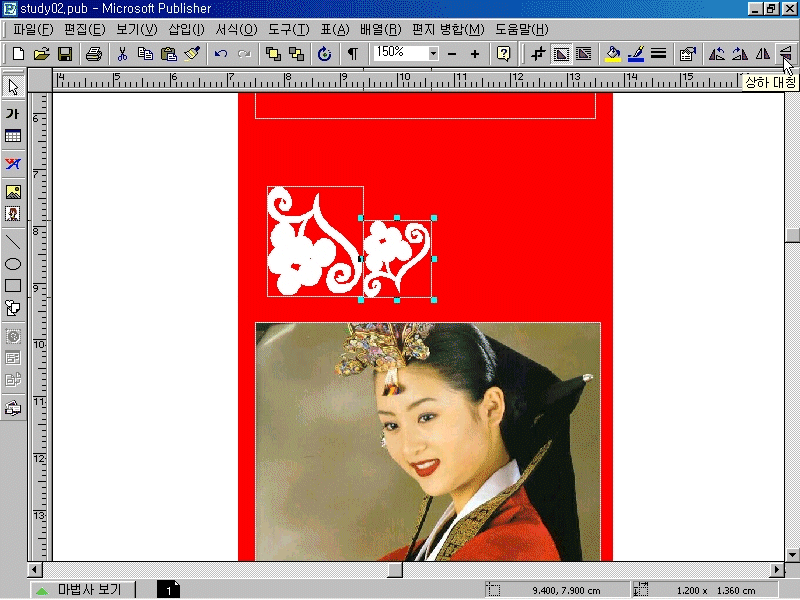Cut selection with the scissors icon
Viewport: 800px width, 600px height.
point(122,54)
